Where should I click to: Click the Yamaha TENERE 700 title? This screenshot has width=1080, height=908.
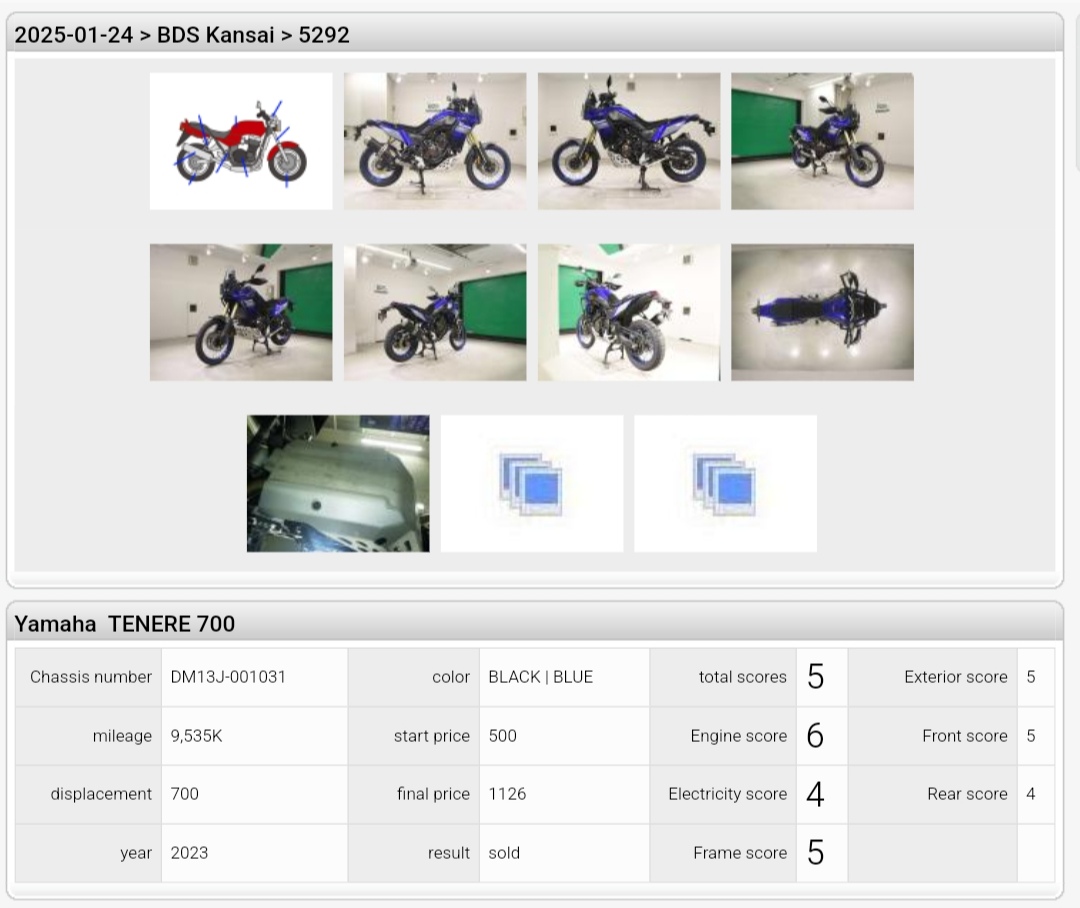(125, 624)
